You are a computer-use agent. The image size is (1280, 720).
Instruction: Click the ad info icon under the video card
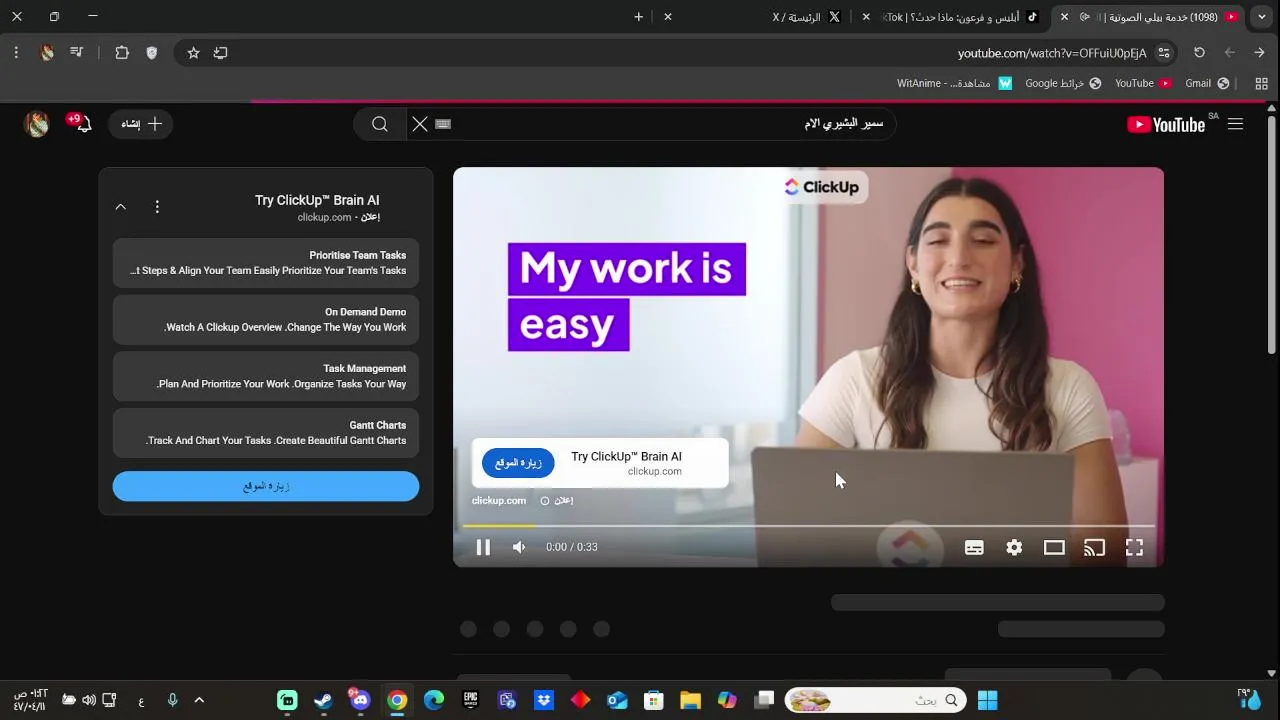(x=545, y=501)
